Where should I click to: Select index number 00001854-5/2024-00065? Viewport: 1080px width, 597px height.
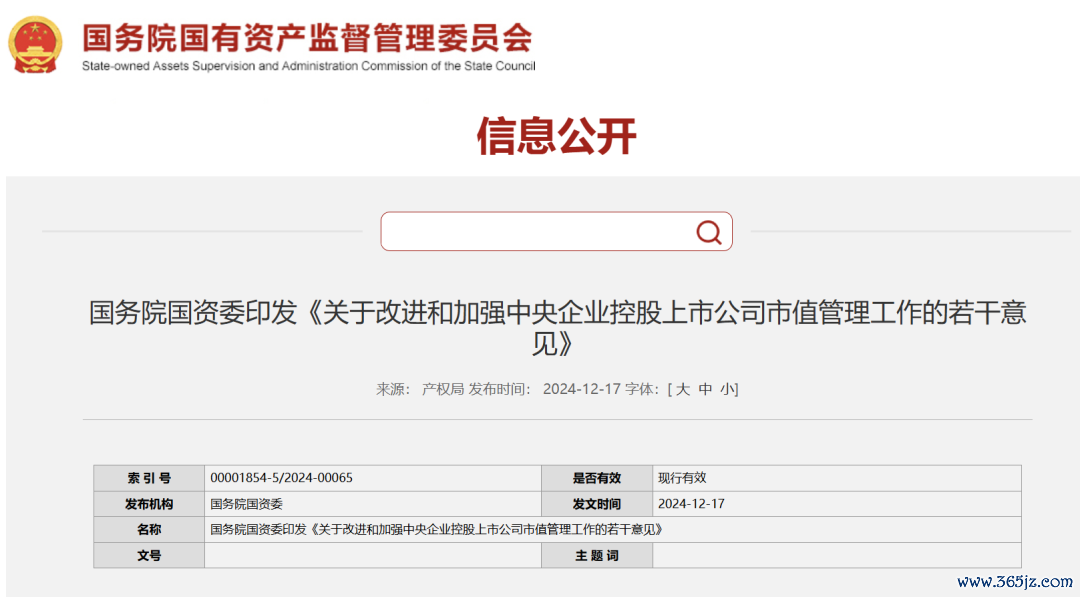tap(281, 478)
